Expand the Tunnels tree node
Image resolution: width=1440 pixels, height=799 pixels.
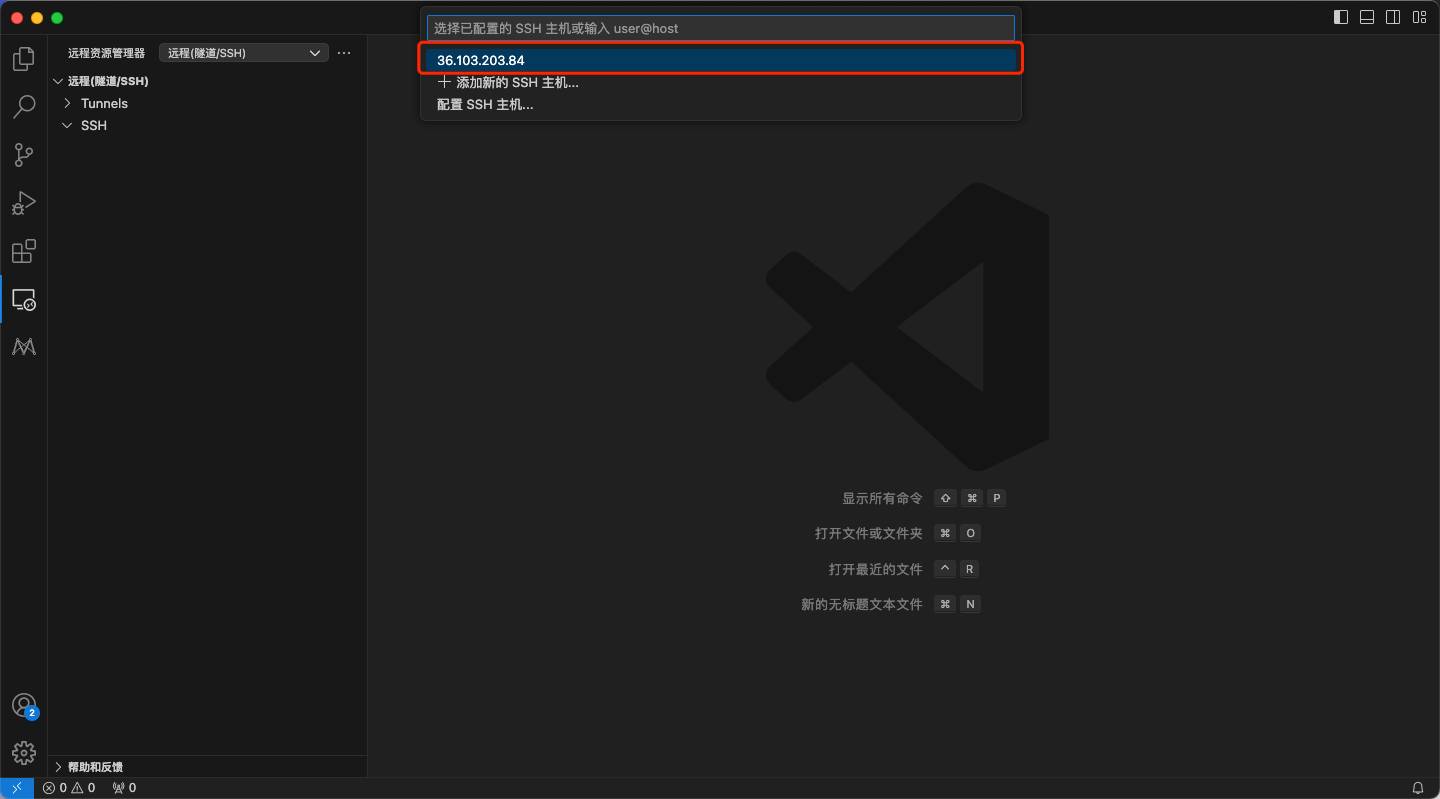tap(207, 103)
